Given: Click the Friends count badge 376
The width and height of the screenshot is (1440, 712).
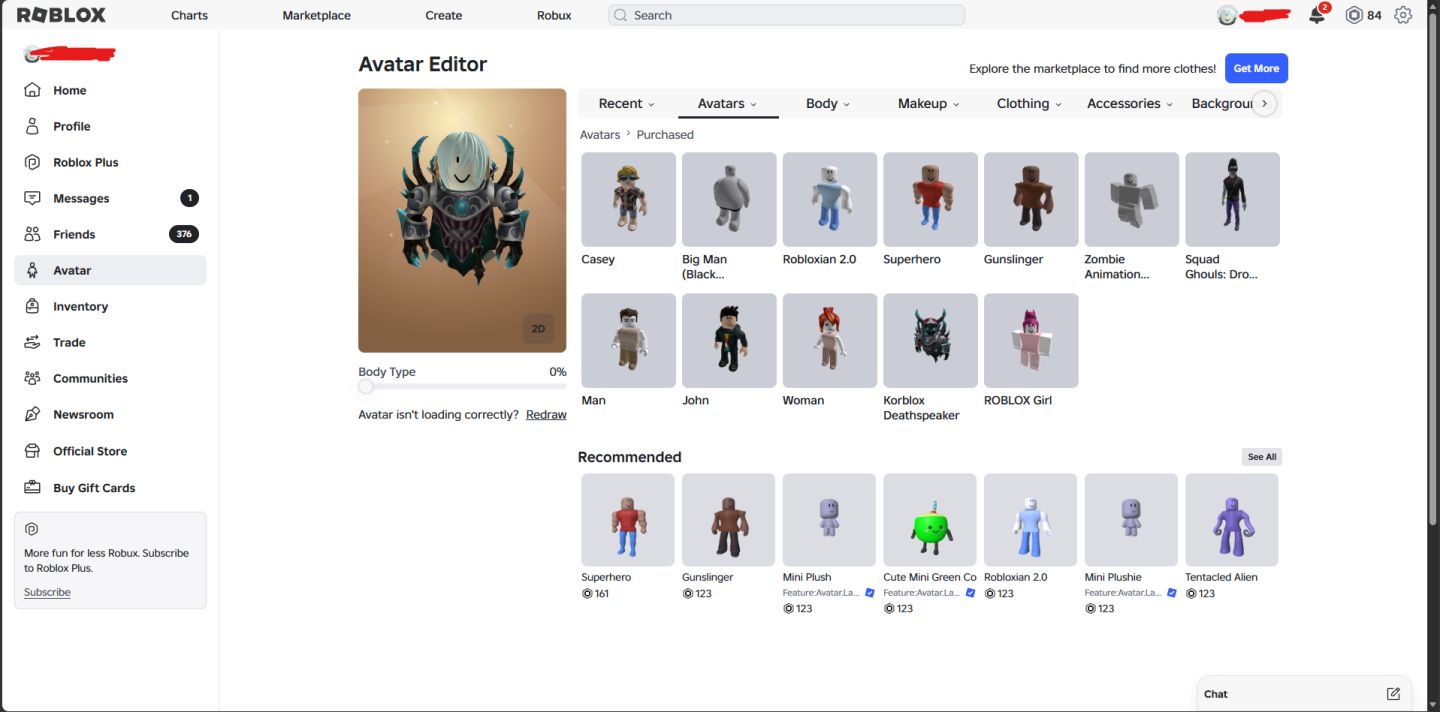Looking at the screenshot, I should [184, 234].
